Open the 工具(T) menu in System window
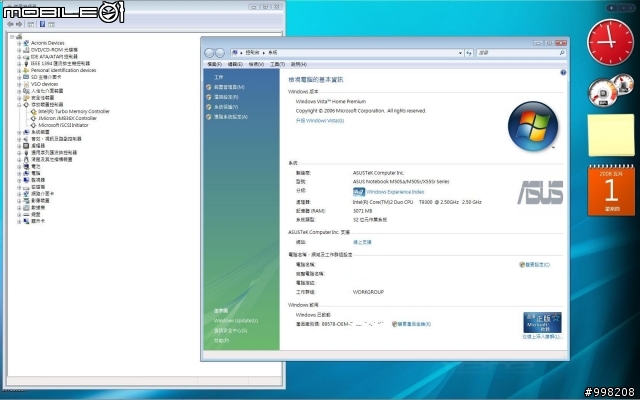 click(x=277, y=64)
